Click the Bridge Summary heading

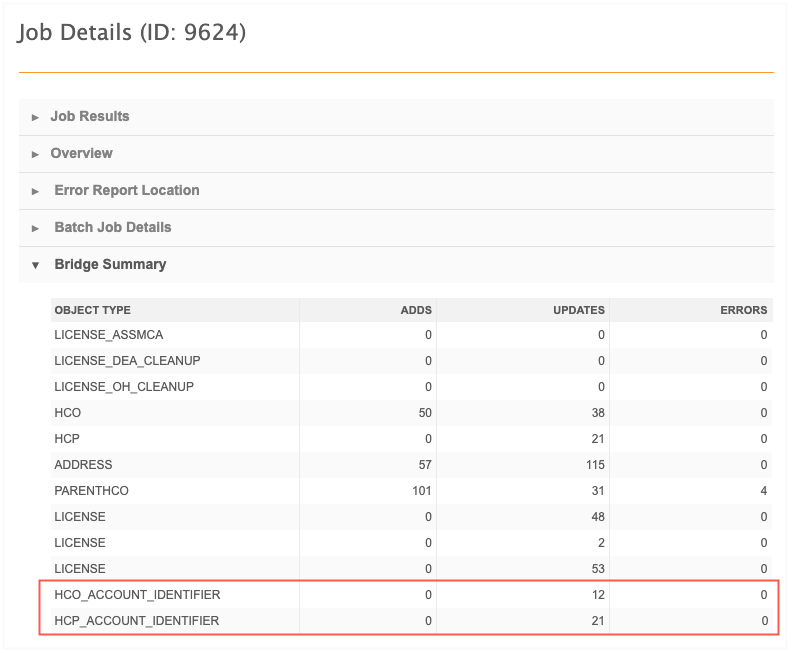(110, 264)
